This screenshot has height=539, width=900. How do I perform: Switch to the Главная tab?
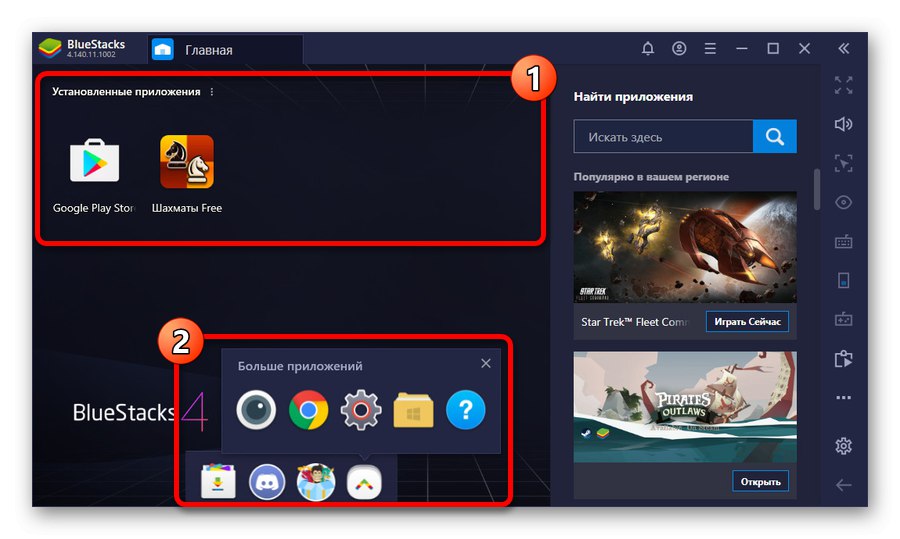click(226, 50)
